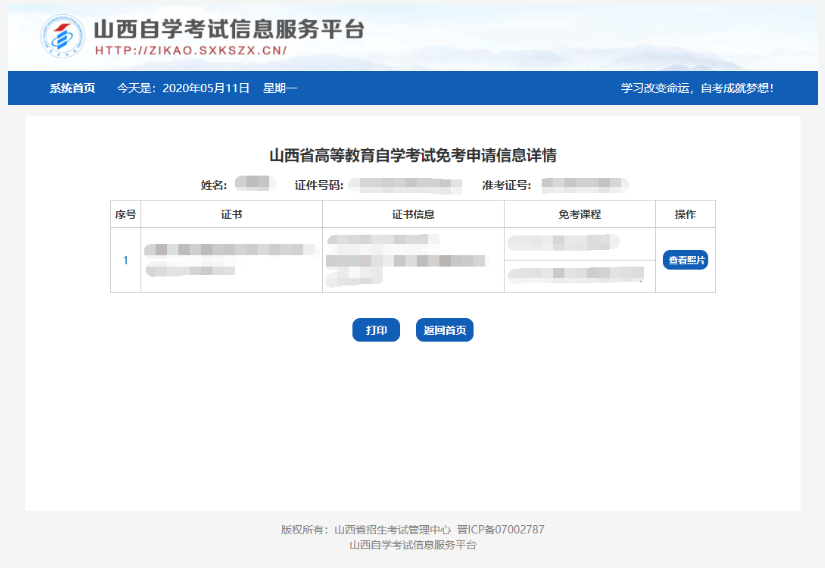Click the footer line 山西自学考试信息服务平台
Image resolution: width=825 pixels, height=568 pixels.
[413, 545]
